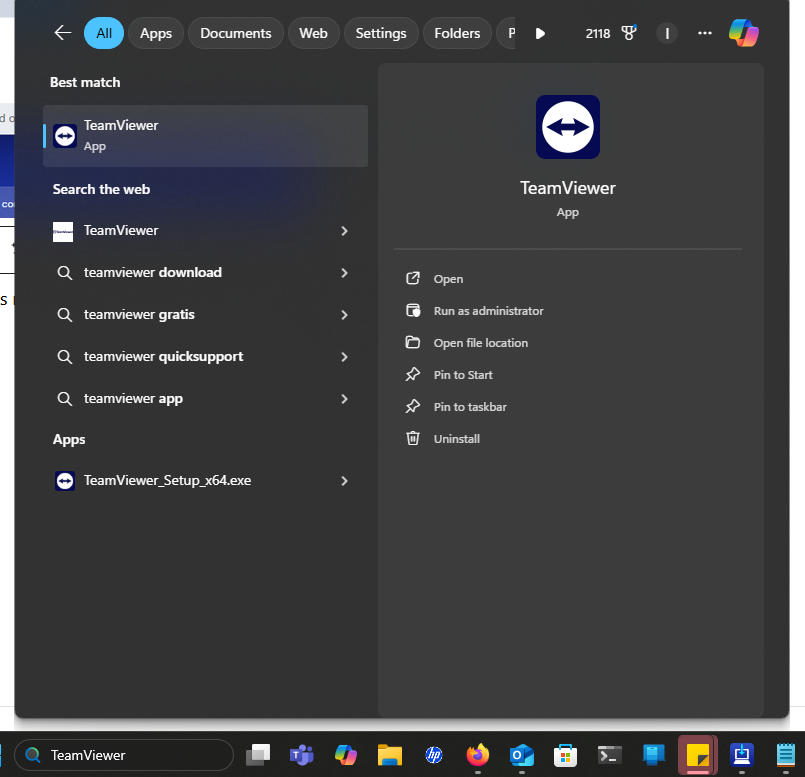Open the TeamViewer best match result
Screen dimensions: 805x777
[x=205, y=136]
